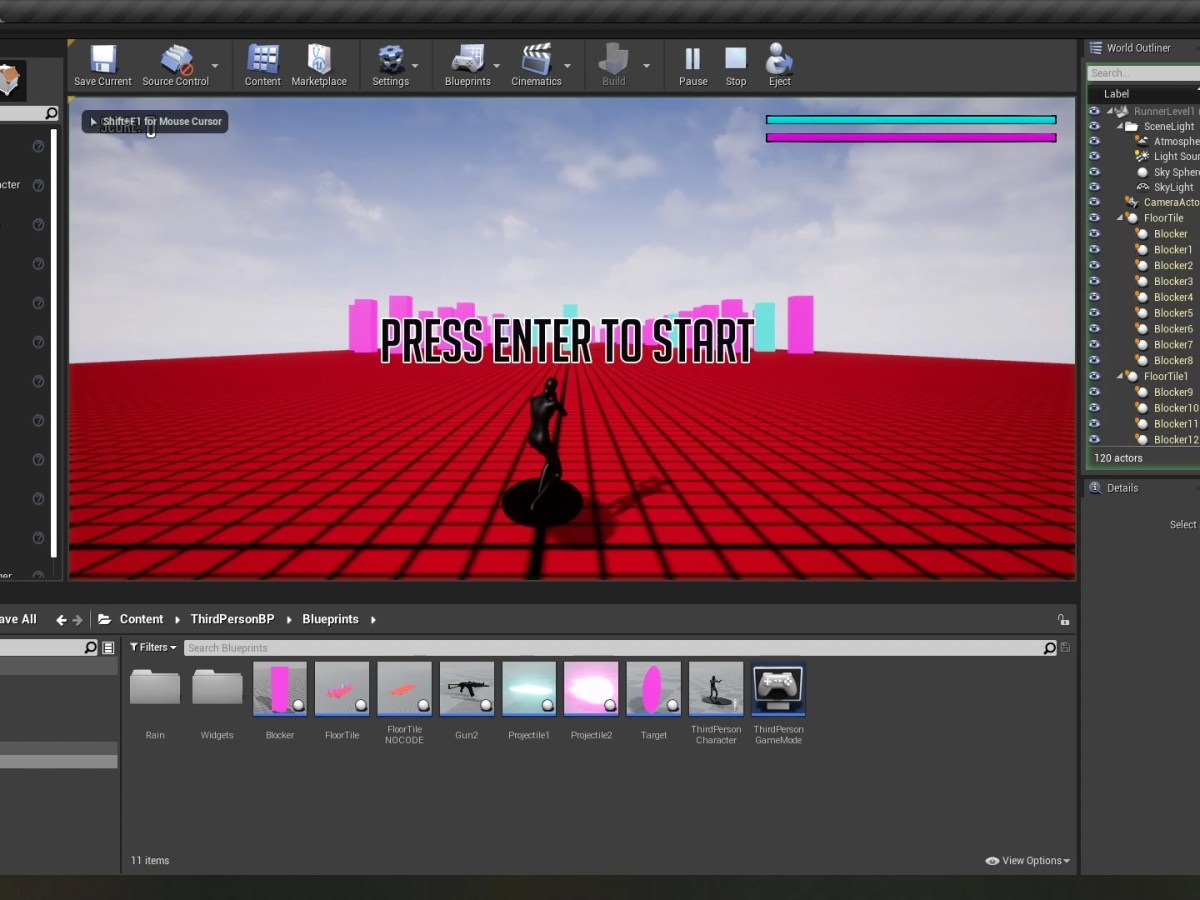Click the Save Current toolbar icon
Viewport: 1200px width, 900px height.
pos(102,60)
